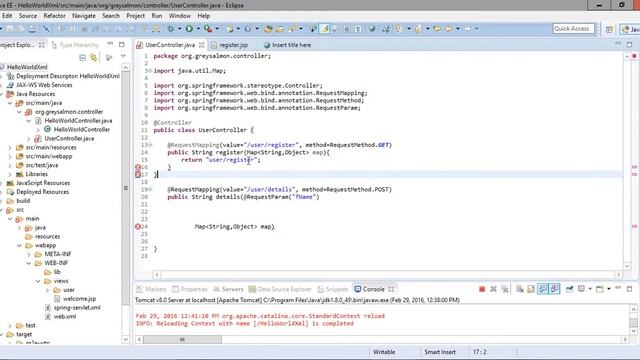This screenshot has width=640, height=360.
Task: Select the Java EE perspective button
Action: [631, 29]
